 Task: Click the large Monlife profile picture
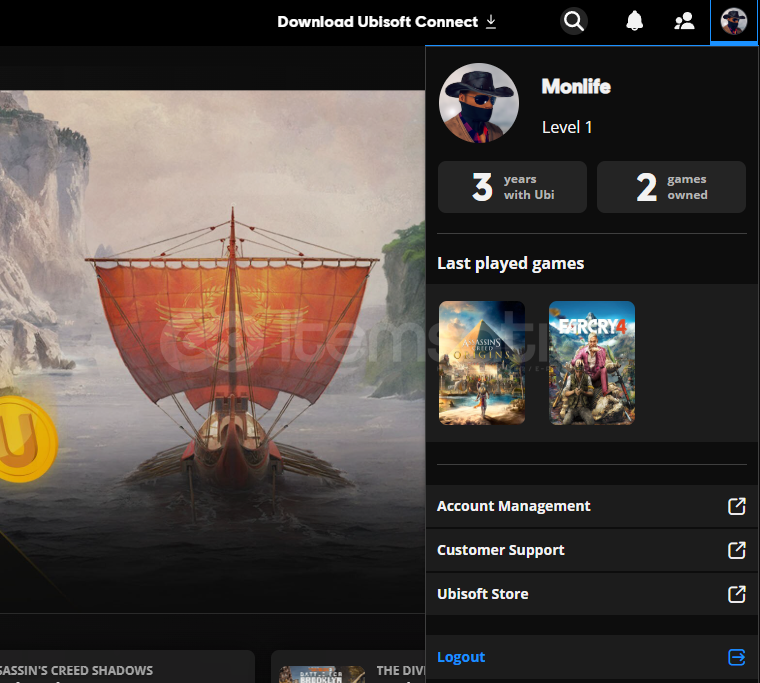pos(479,103)
